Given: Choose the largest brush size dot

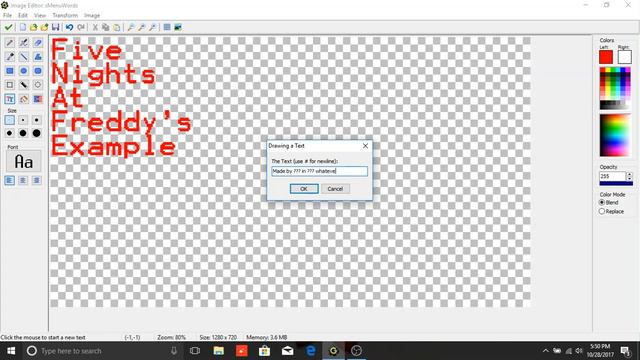Looking at the screenshot, I should pos(36,133).
